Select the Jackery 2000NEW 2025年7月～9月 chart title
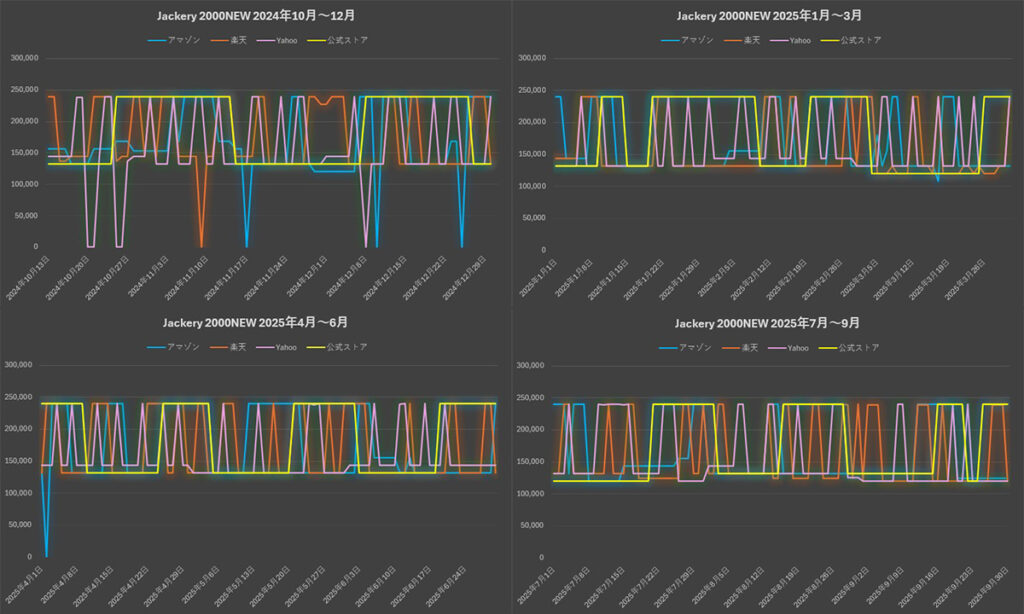The image size is (1024, 614). (x=768, y=324)
